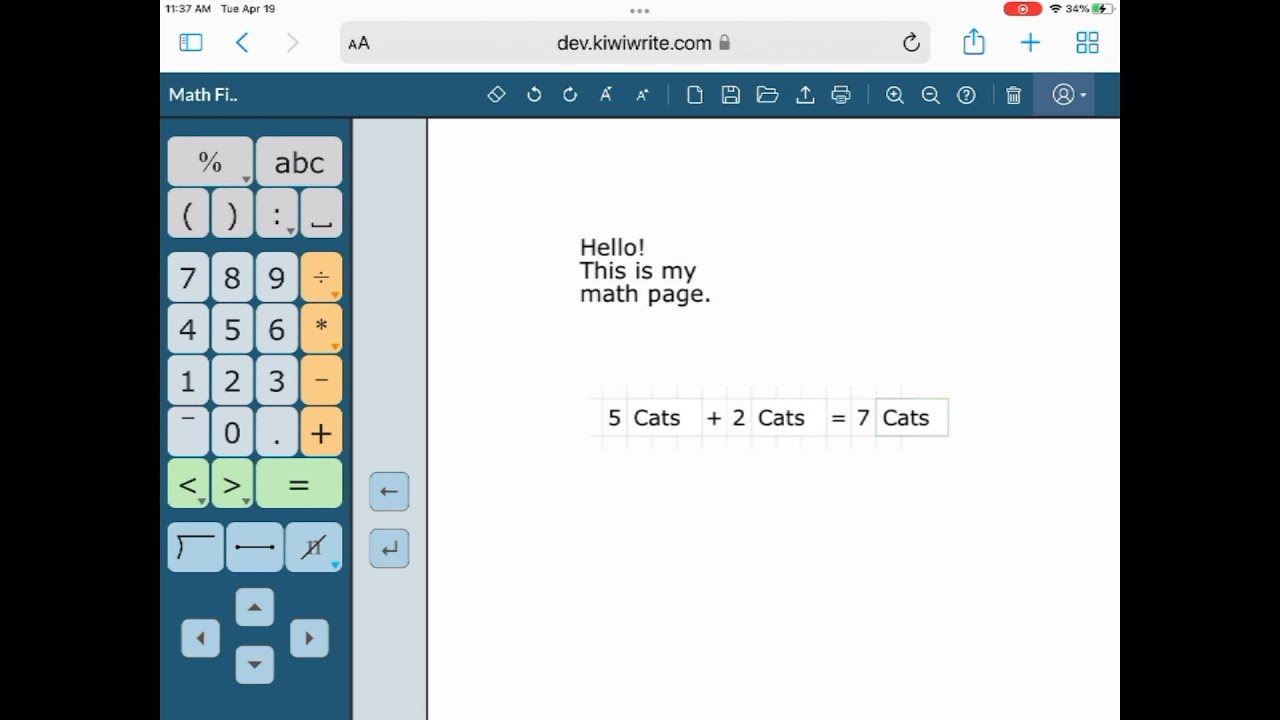Tap the green equals key
The height and width of the screenshot is (720, 1280).
click(299, 484)
